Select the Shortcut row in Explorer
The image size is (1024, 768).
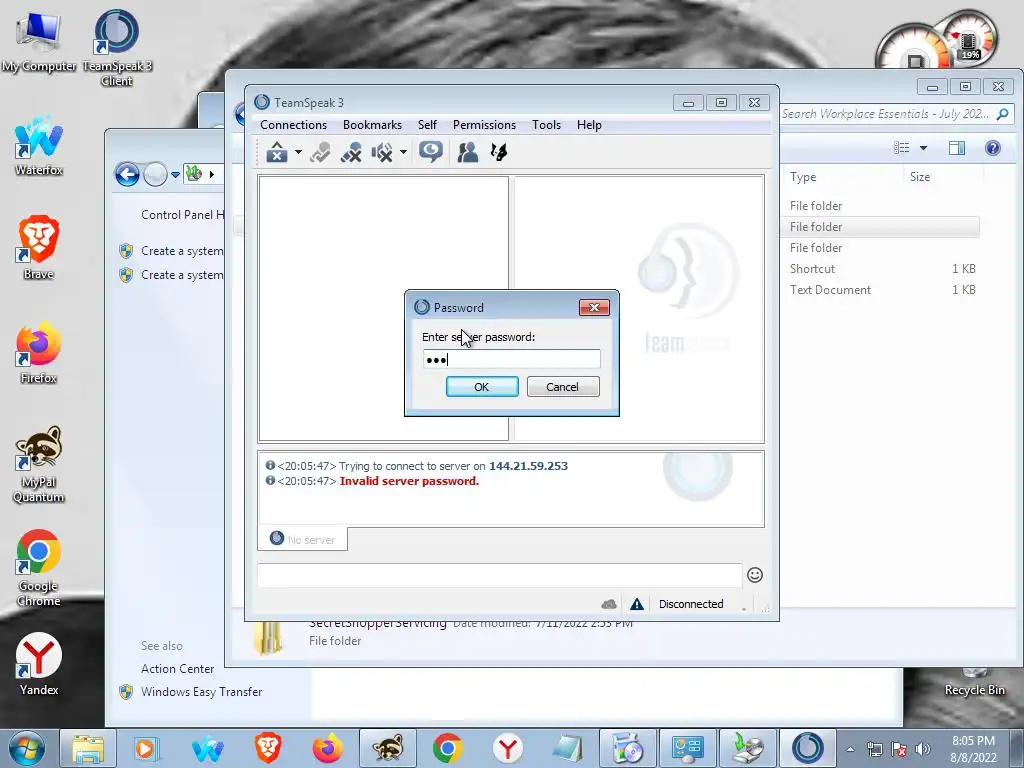click(881, 269)
